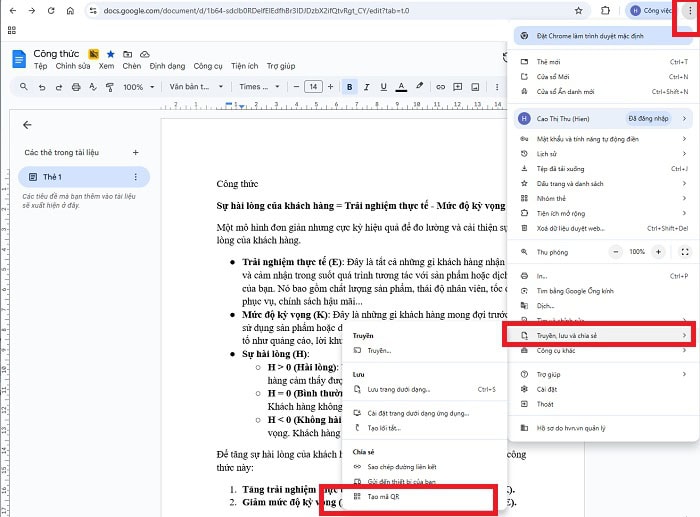This screenshot has height=517, width=700.
Task: Decrease the font size with minus
Action: pyautogui.click(x=296, y=87)
